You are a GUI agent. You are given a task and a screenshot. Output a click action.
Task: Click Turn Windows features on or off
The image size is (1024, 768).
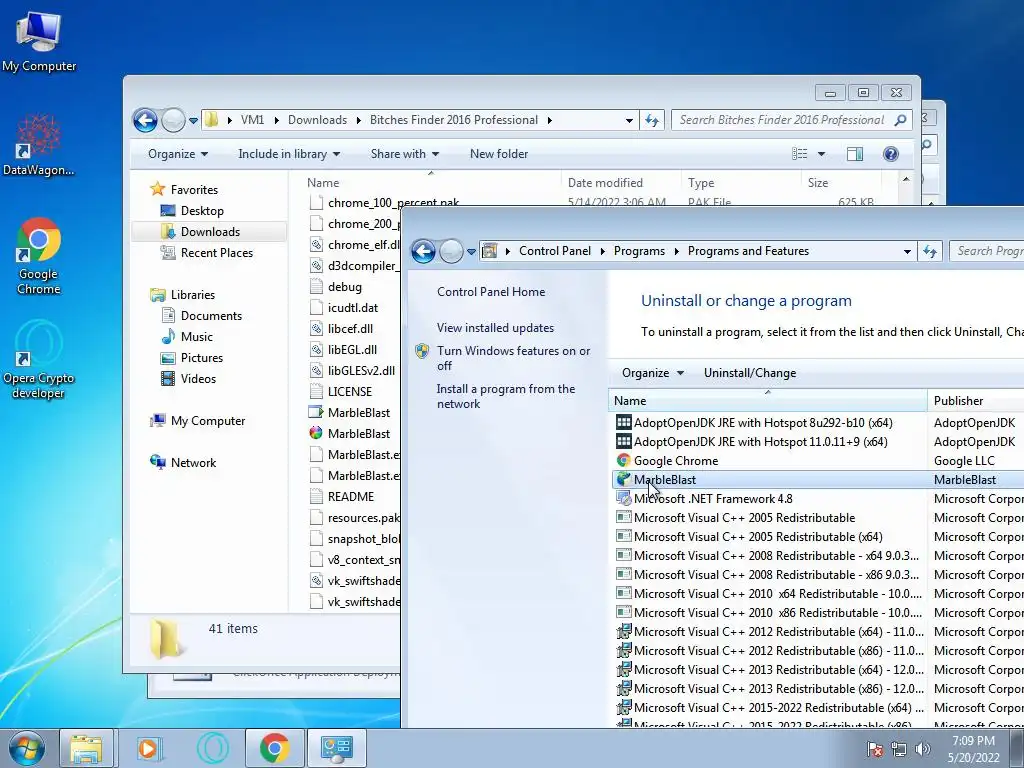513,358
